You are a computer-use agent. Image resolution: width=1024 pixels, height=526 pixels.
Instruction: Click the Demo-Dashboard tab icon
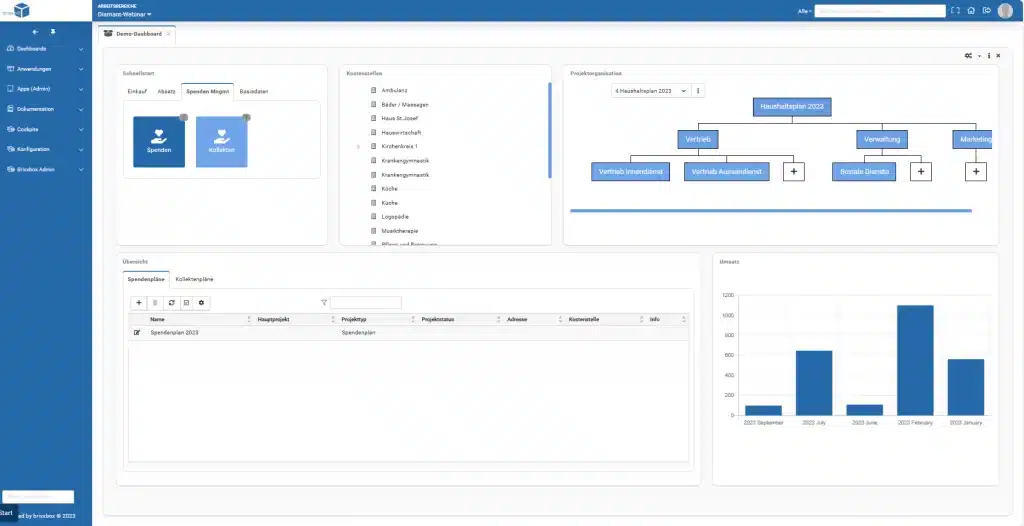[x=108, y=33]
